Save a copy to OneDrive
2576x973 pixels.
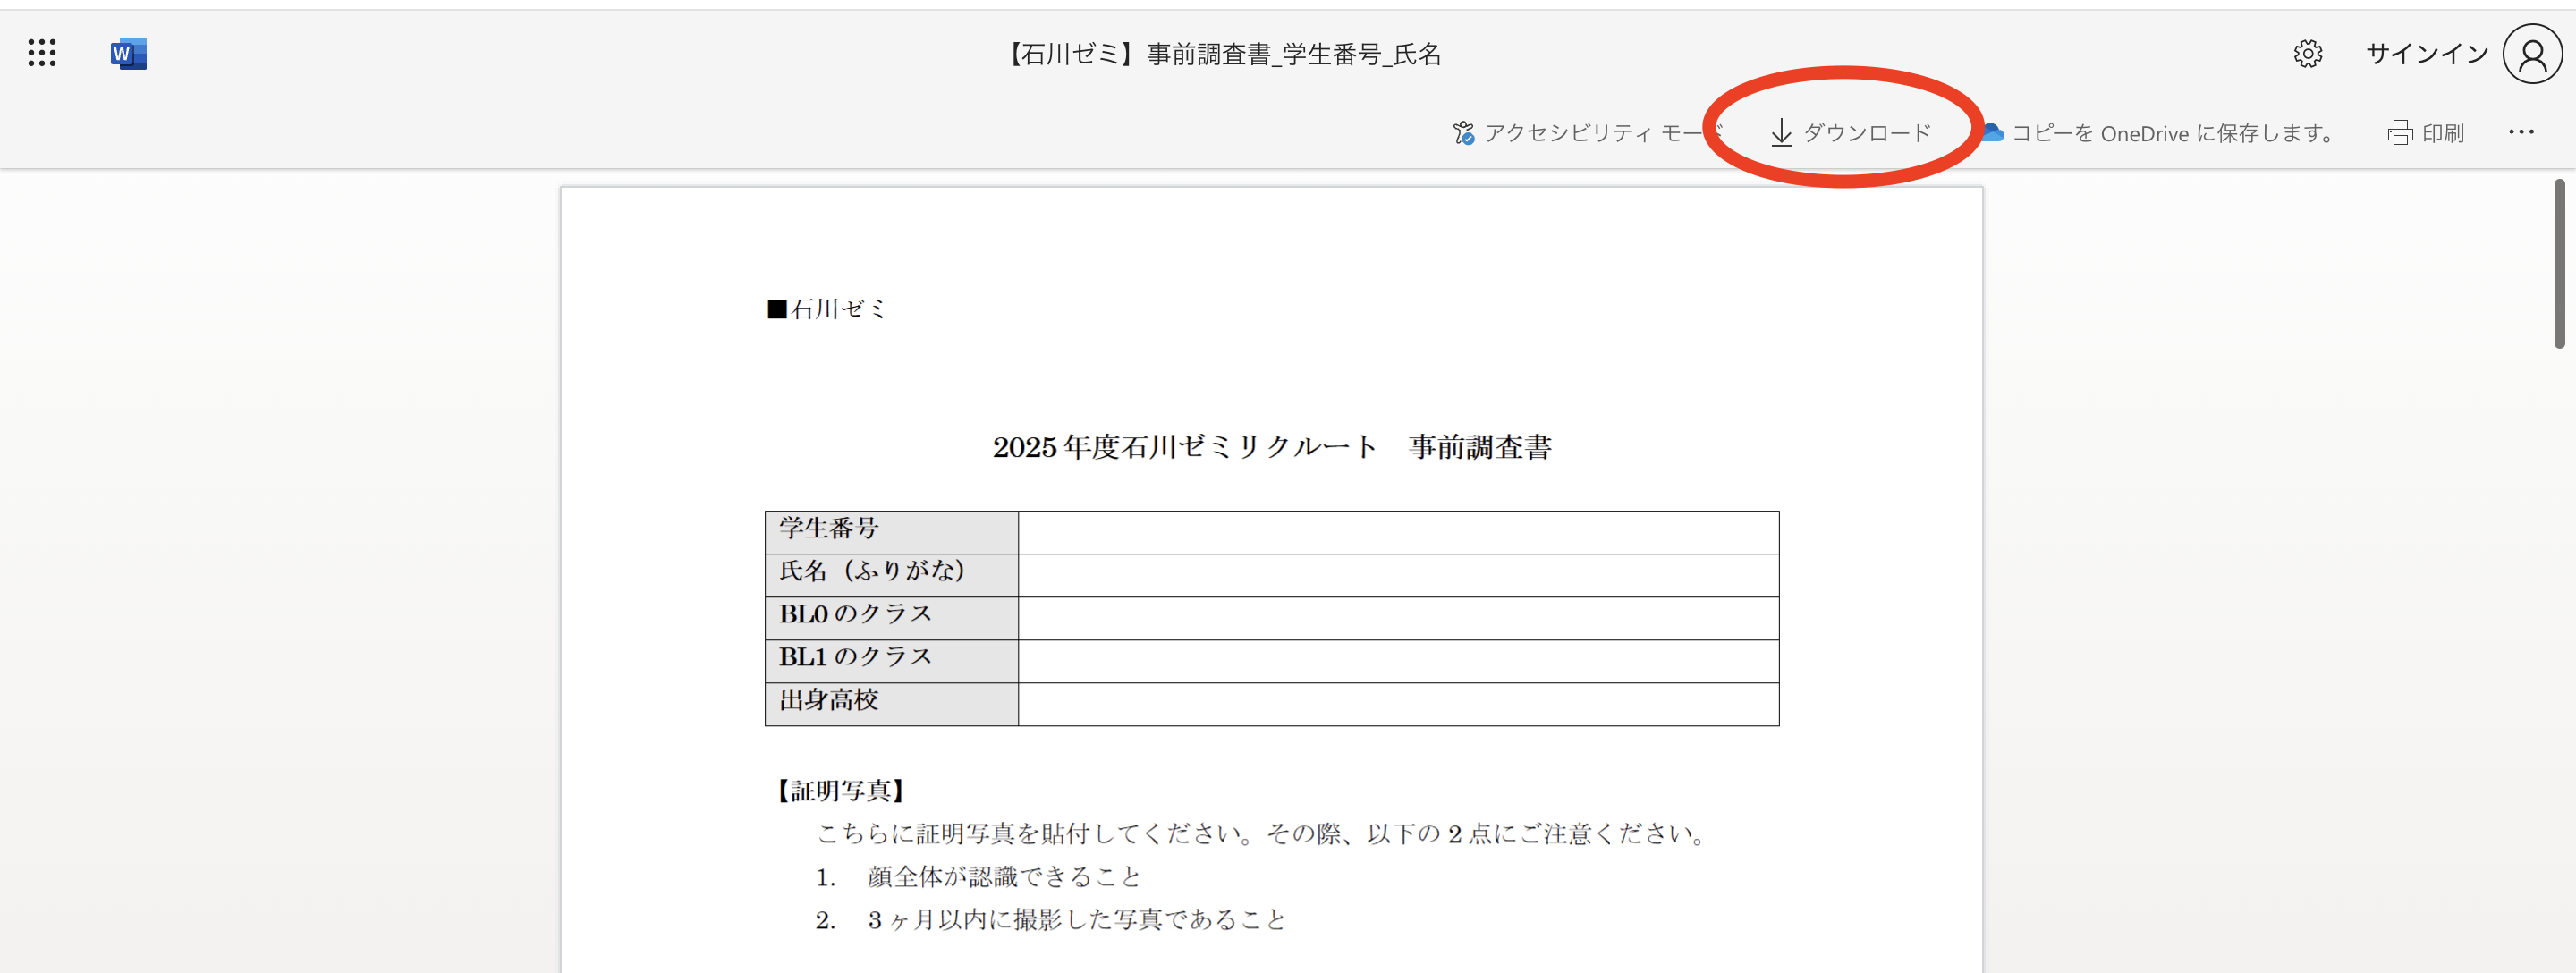click(x=2160, y=133)
